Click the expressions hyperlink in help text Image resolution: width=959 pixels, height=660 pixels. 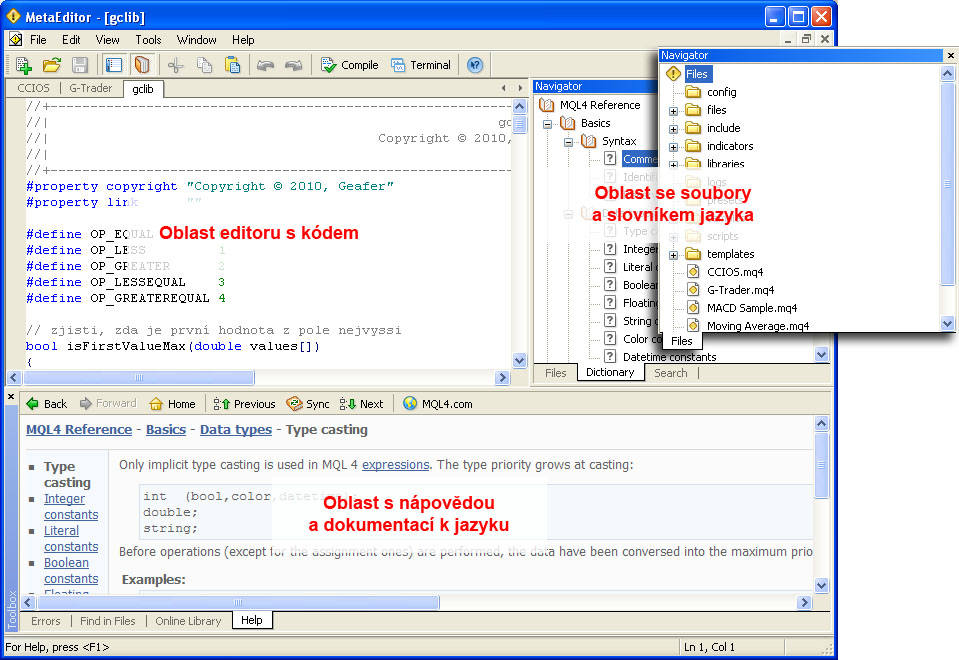[395, 464]
